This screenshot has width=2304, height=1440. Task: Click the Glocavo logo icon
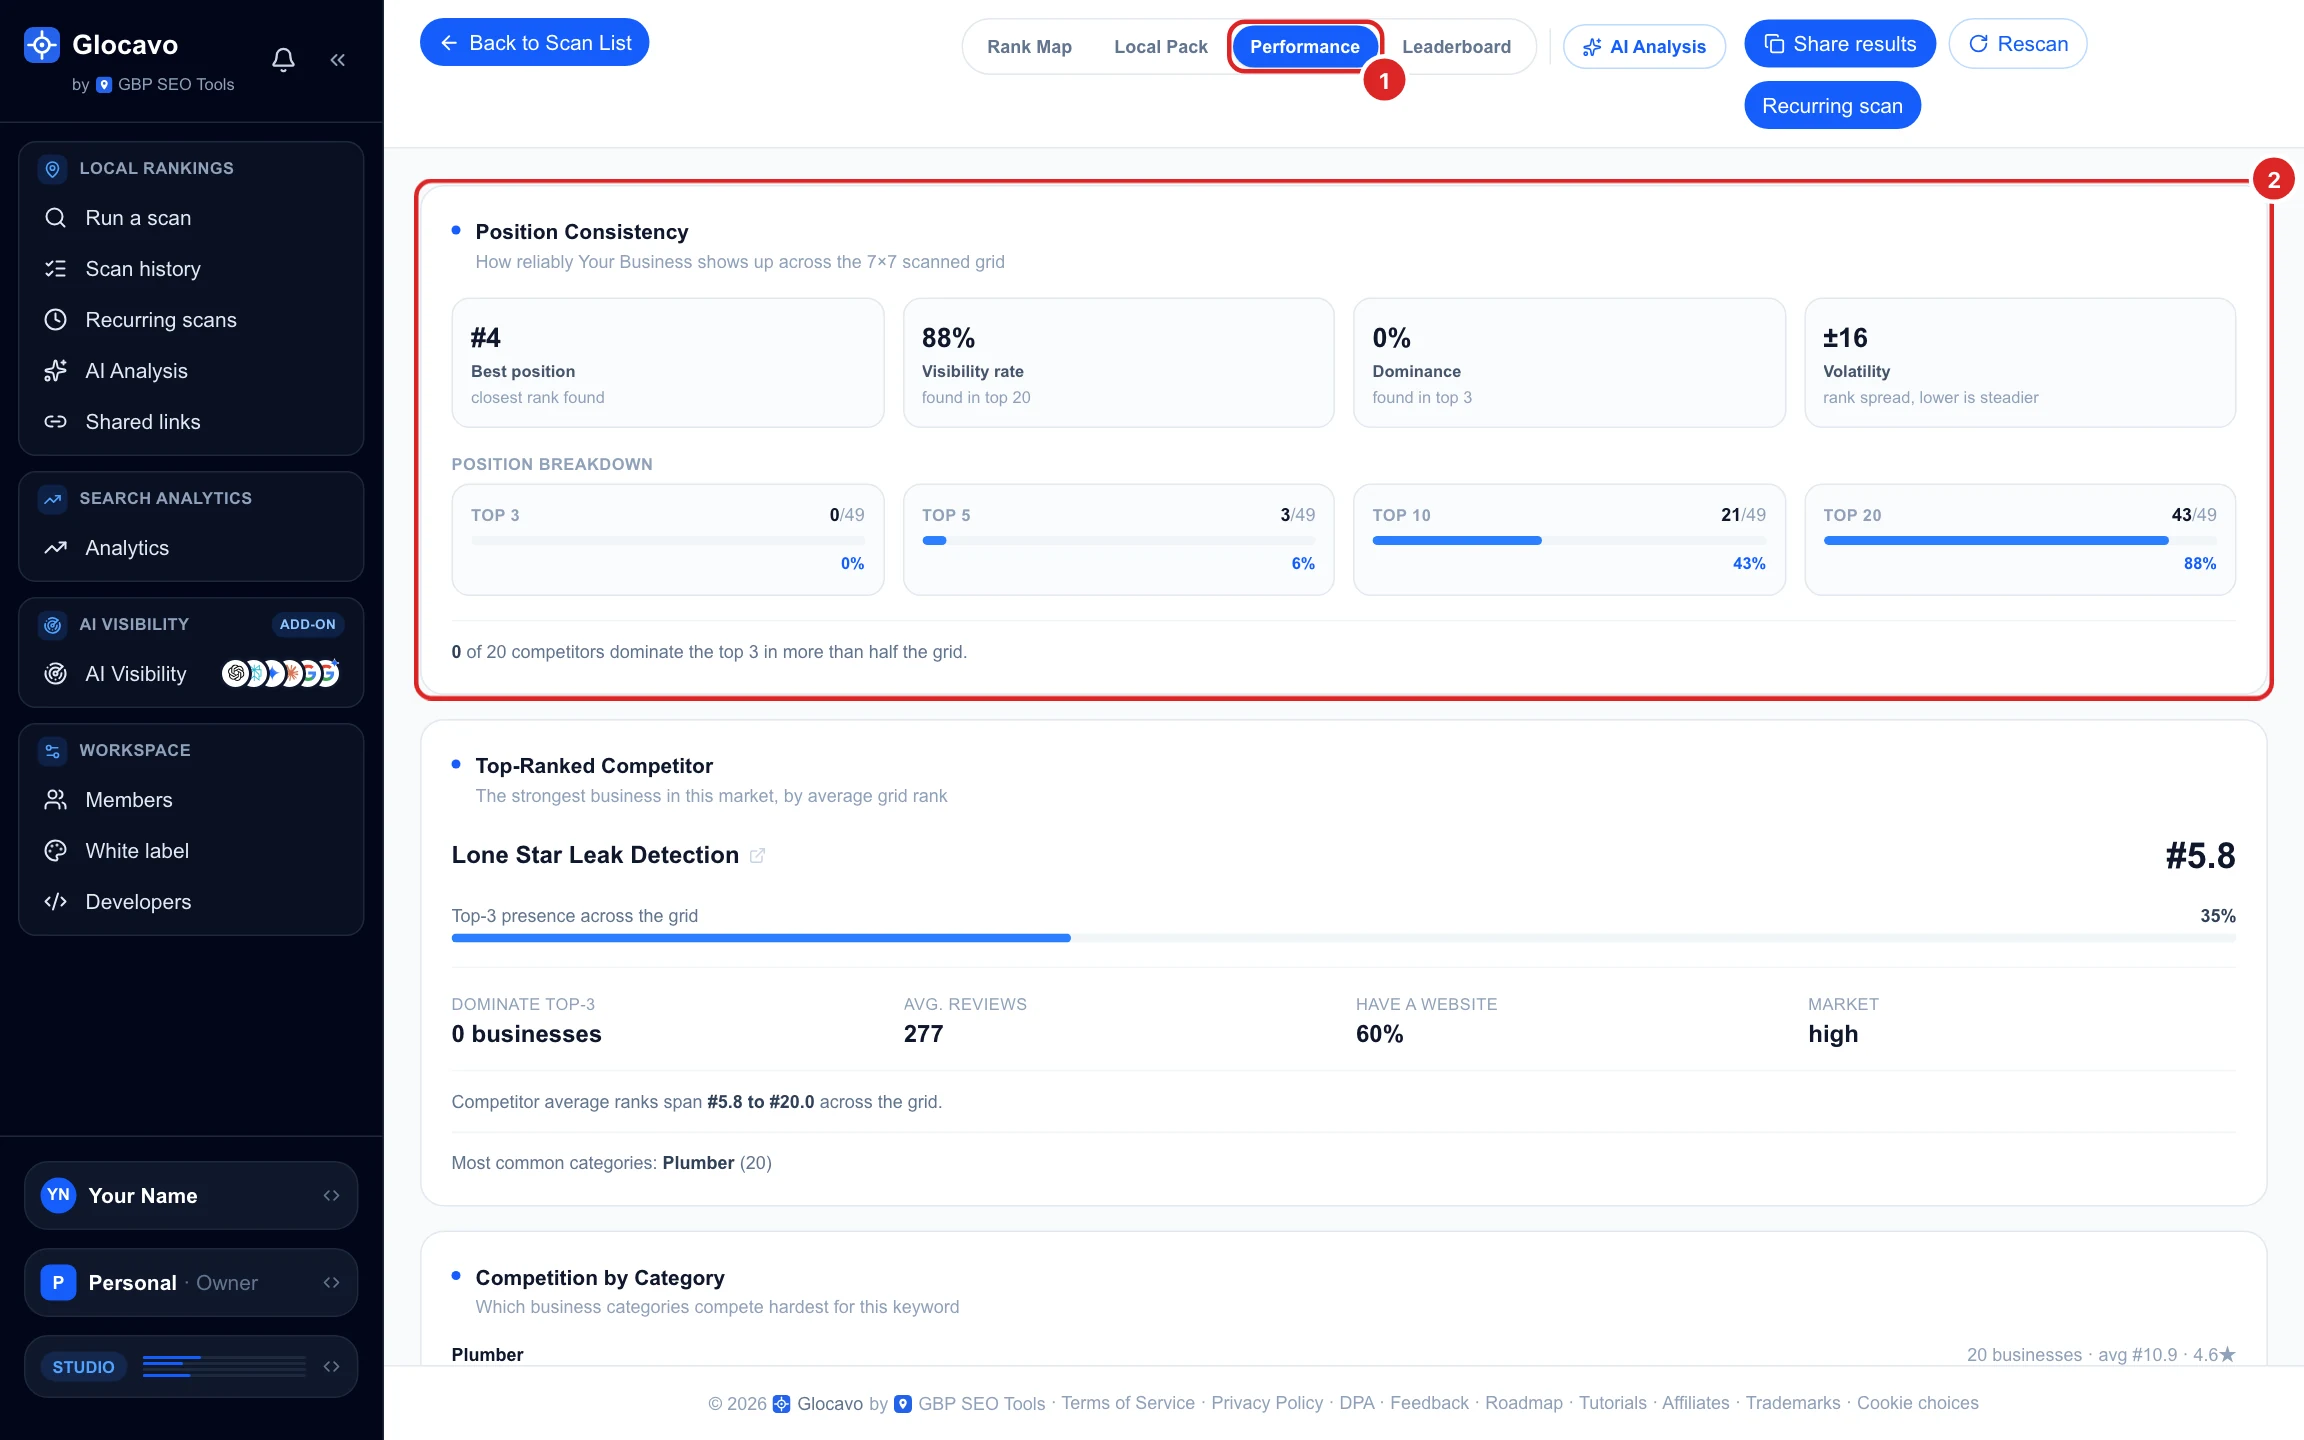click(42, 45)
